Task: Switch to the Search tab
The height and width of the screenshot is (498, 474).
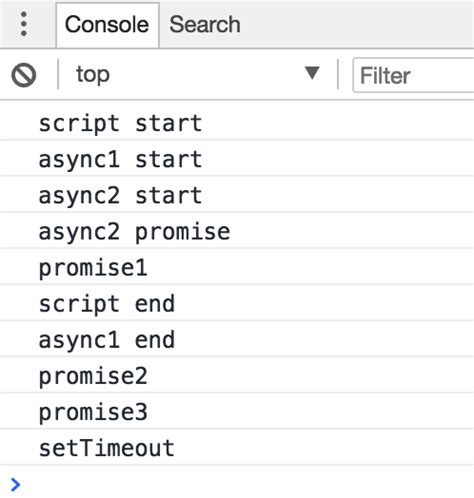Action: (205, 25)
